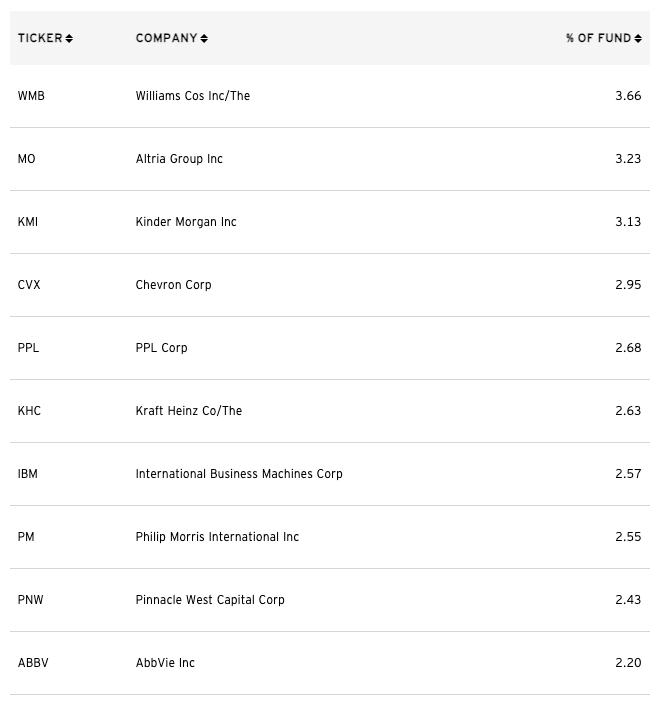
Task: Click the TICKER column header
Action: click(x=40, y=38)
